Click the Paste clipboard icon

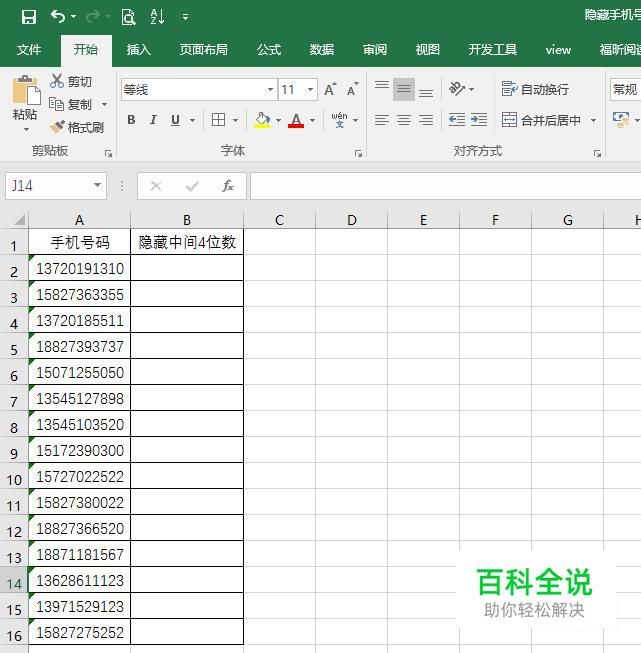(x=26, y=90)
